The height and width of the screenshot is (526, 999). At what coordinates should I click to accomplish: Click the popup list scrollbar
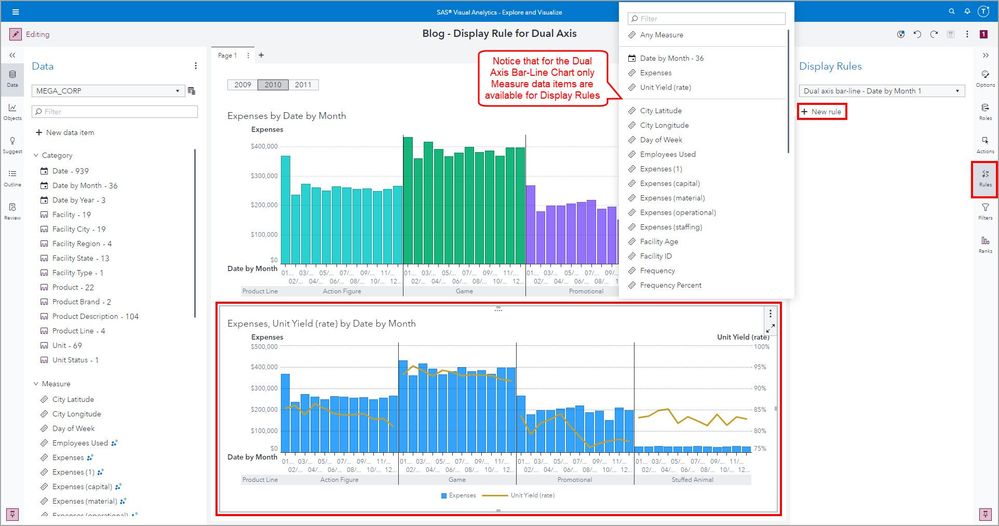click(x=789, y=91)
